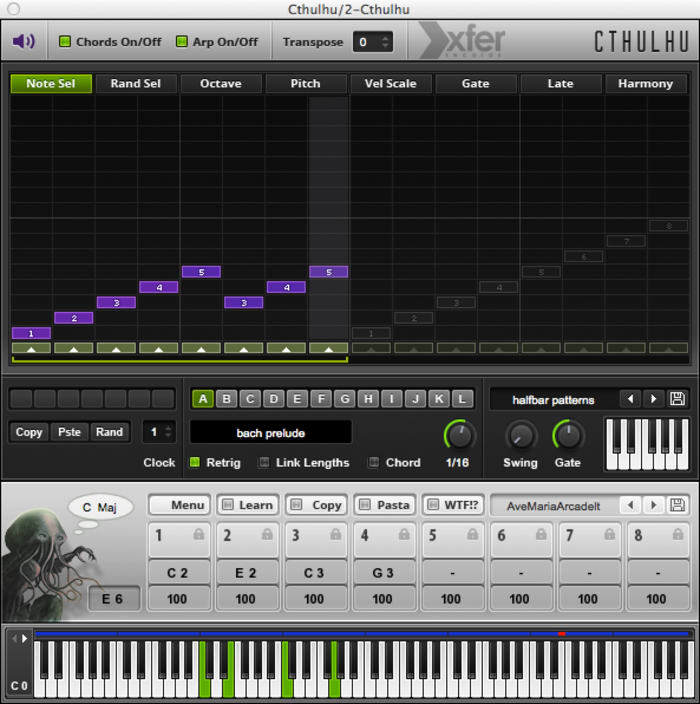This screenshot has height=704, width=700.
Task: Click lock icon on chord slot 4
Action: pyautogui.click(x=404, y=535)
